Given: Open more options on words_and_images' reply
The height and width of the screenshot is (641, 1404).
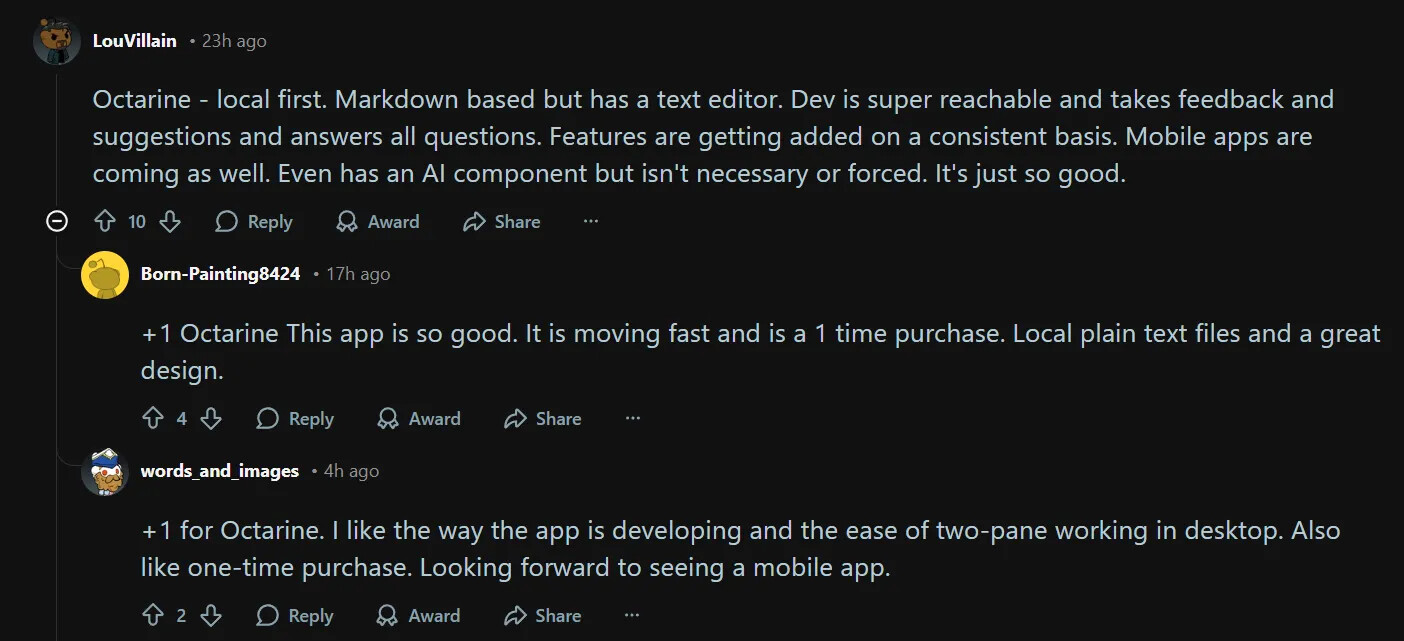Looking at the screenshot, I should 632,615.
